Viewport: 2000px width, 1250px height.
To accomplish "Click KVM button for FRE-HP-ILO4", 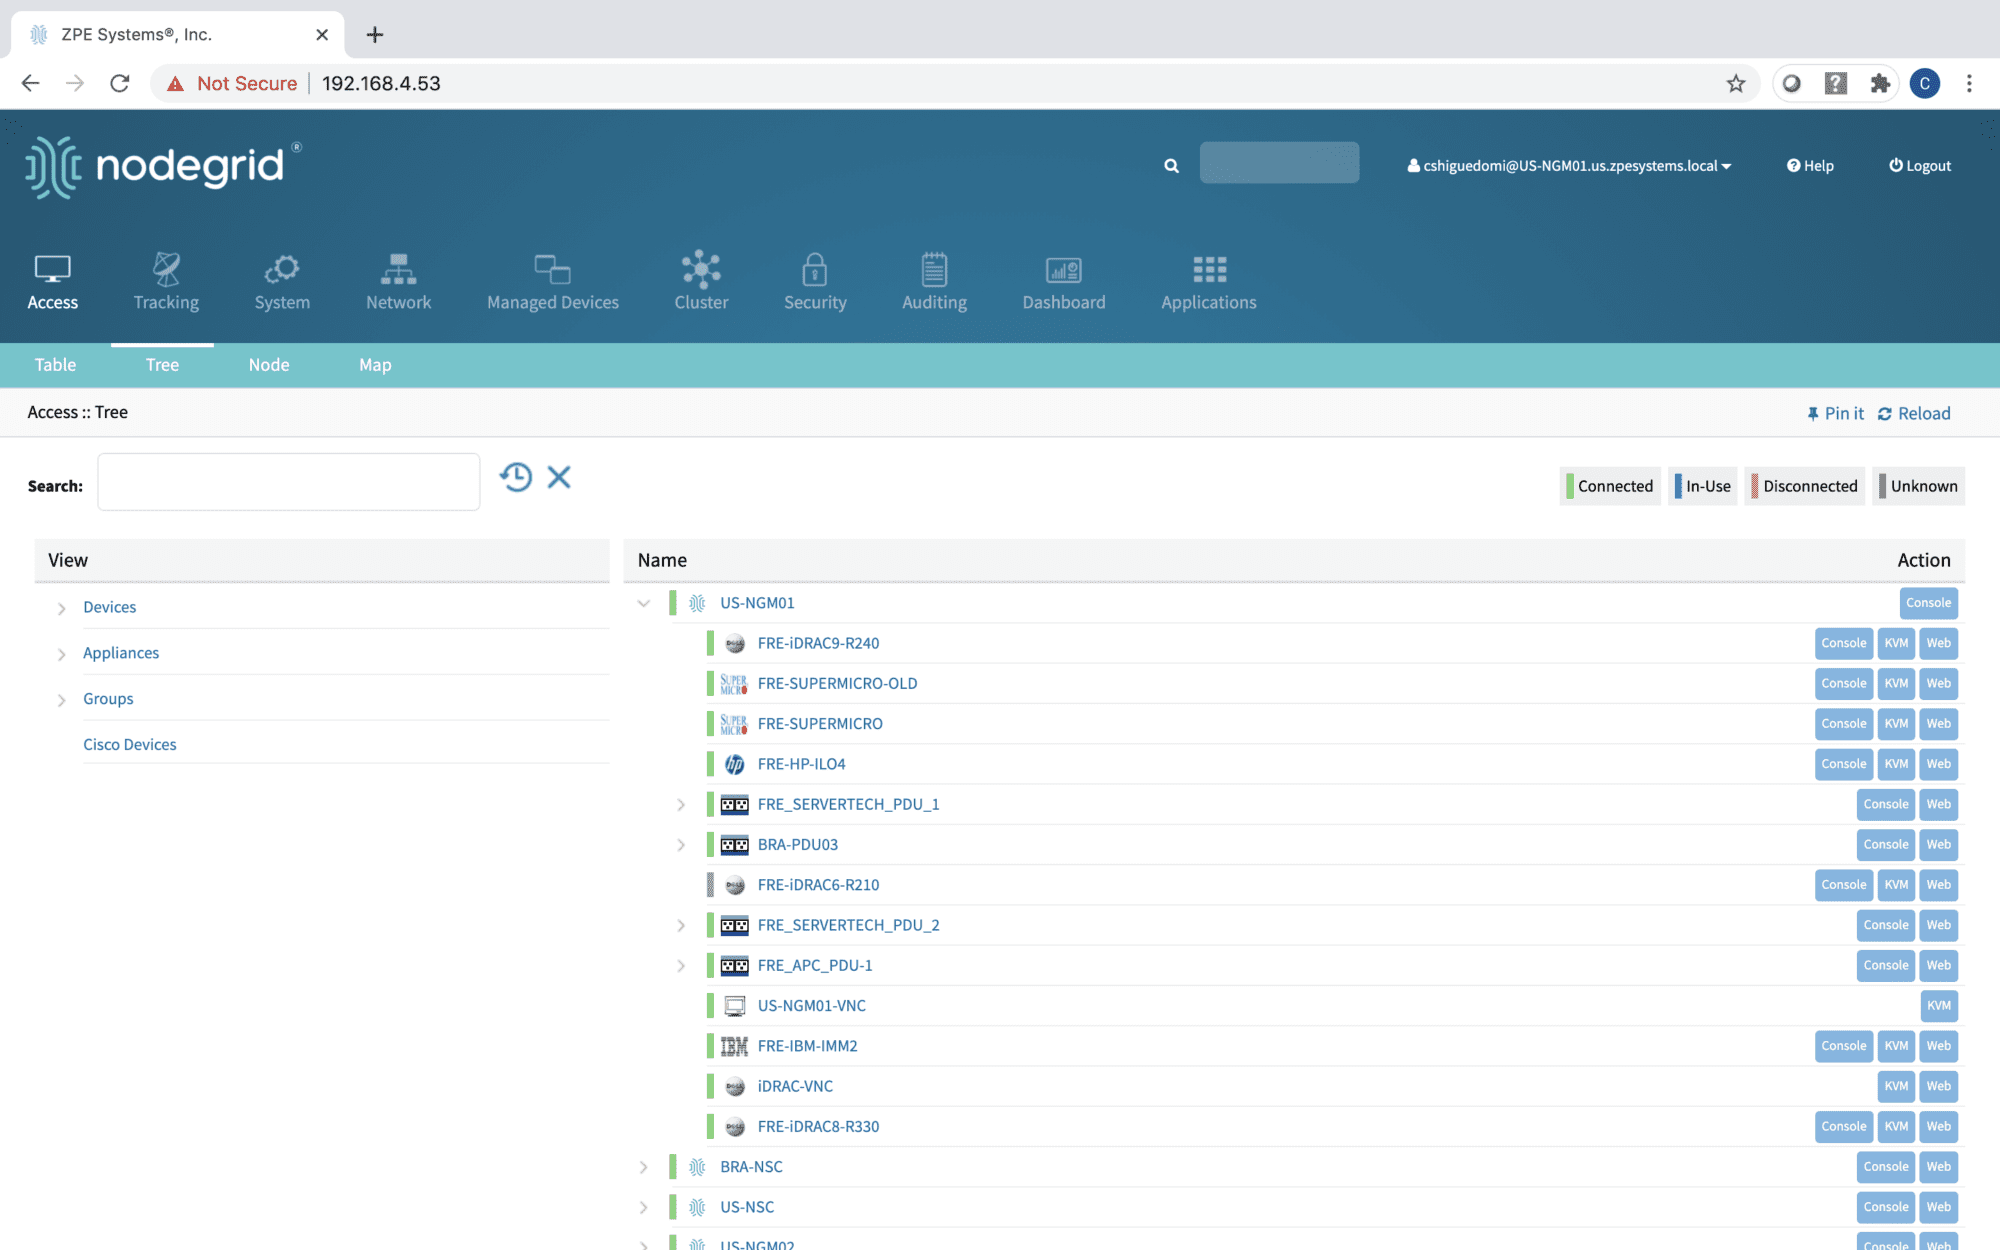I will click(1896, 764).
